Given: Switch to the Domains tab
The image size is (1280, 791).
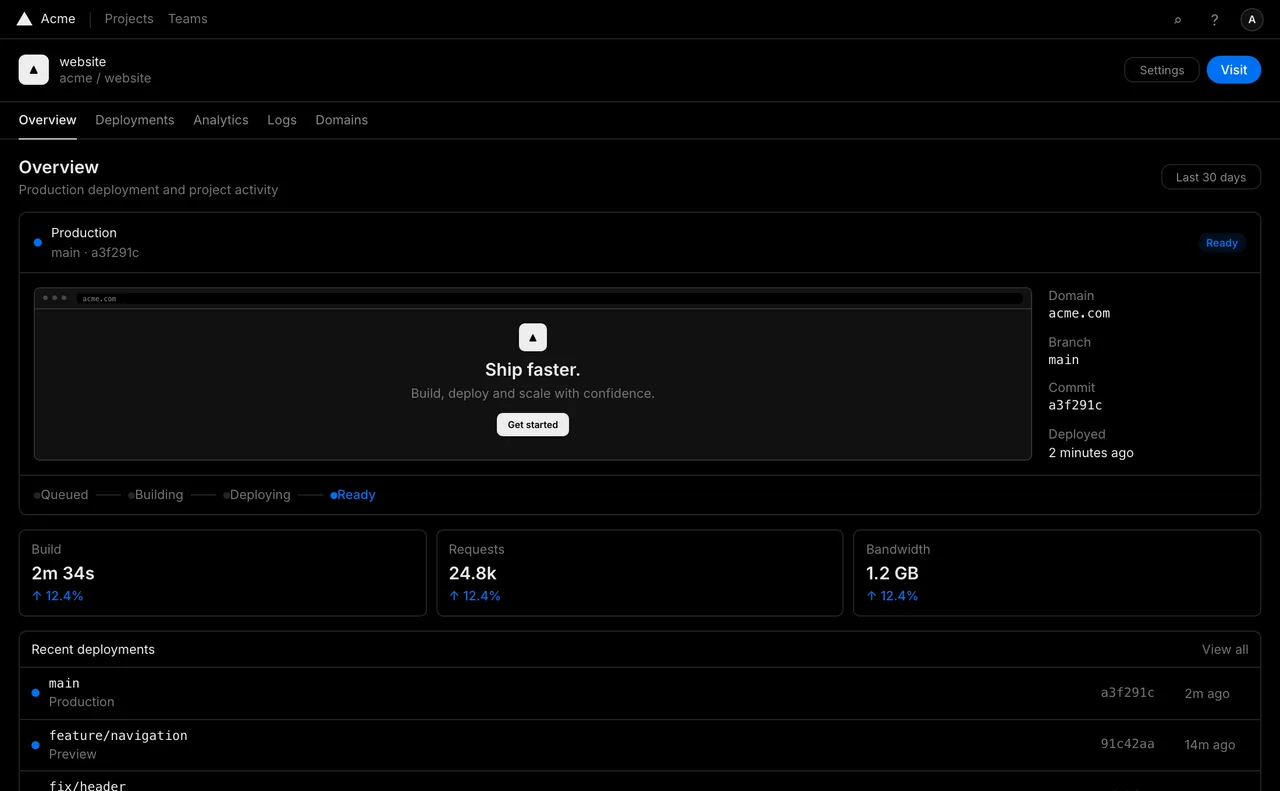Looking at the screenshot, I should click(x=342, y=120).
